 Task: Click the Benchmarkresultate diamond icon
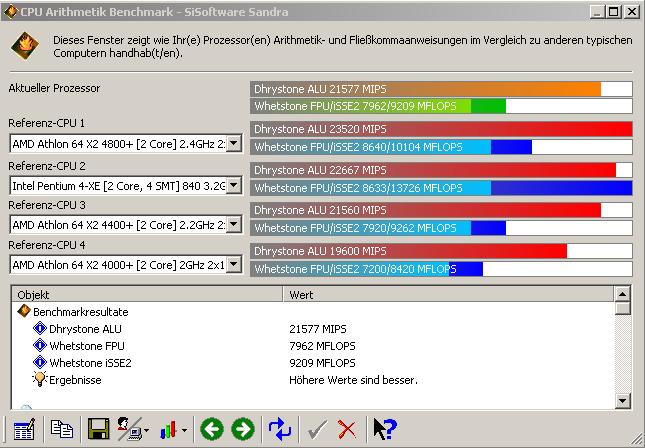tap(24, 311)
